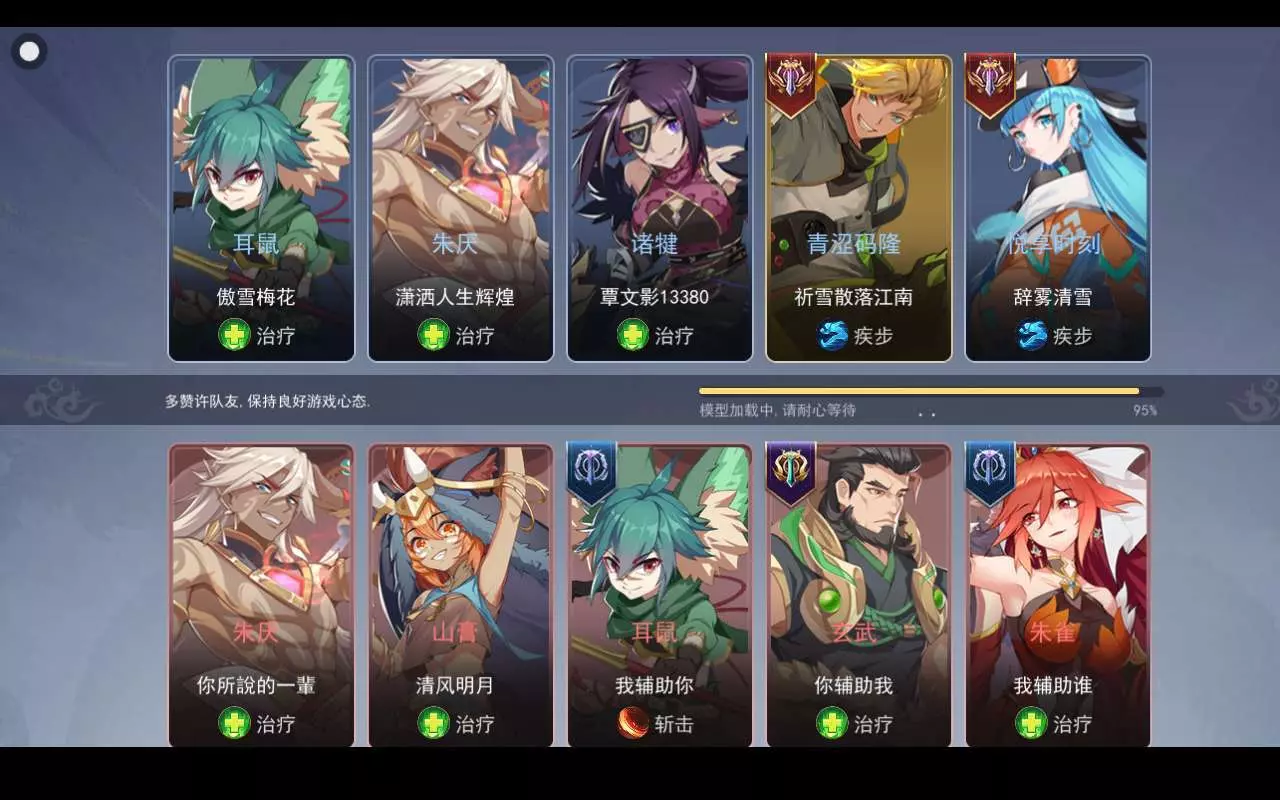Click player name 覃文影13380
This screenshot has height=800, width=1280.
pos(655,297)
